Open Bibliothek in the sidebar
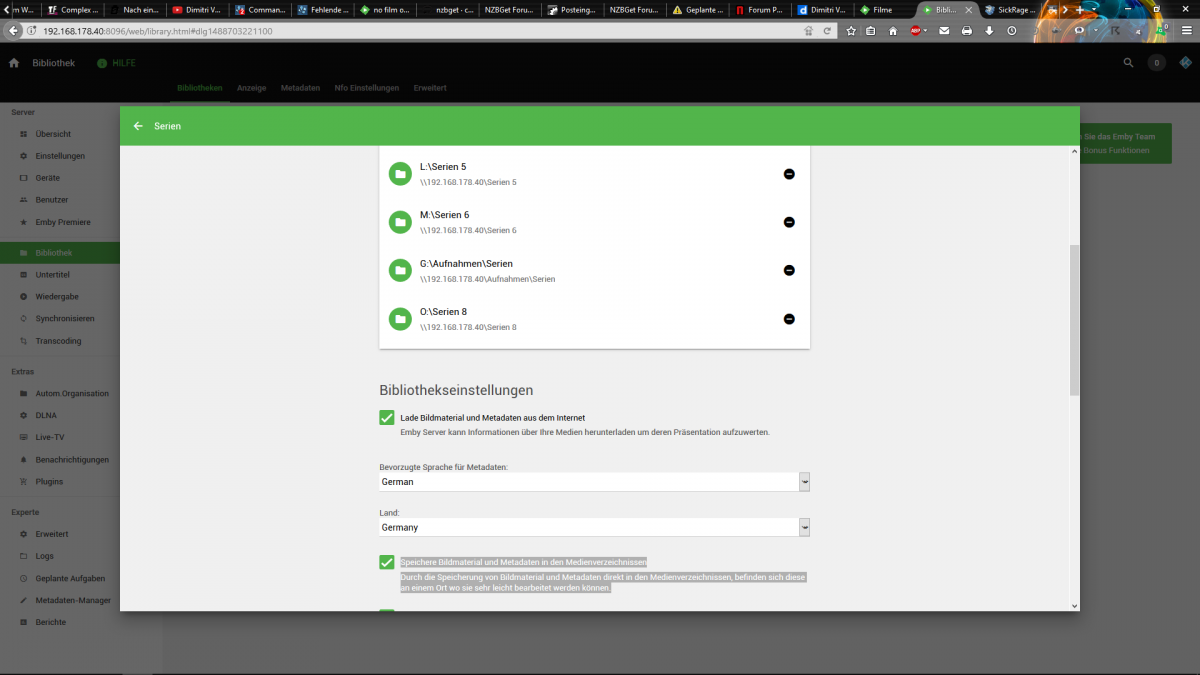This screenshot has height=675, width=1200. 60,253
